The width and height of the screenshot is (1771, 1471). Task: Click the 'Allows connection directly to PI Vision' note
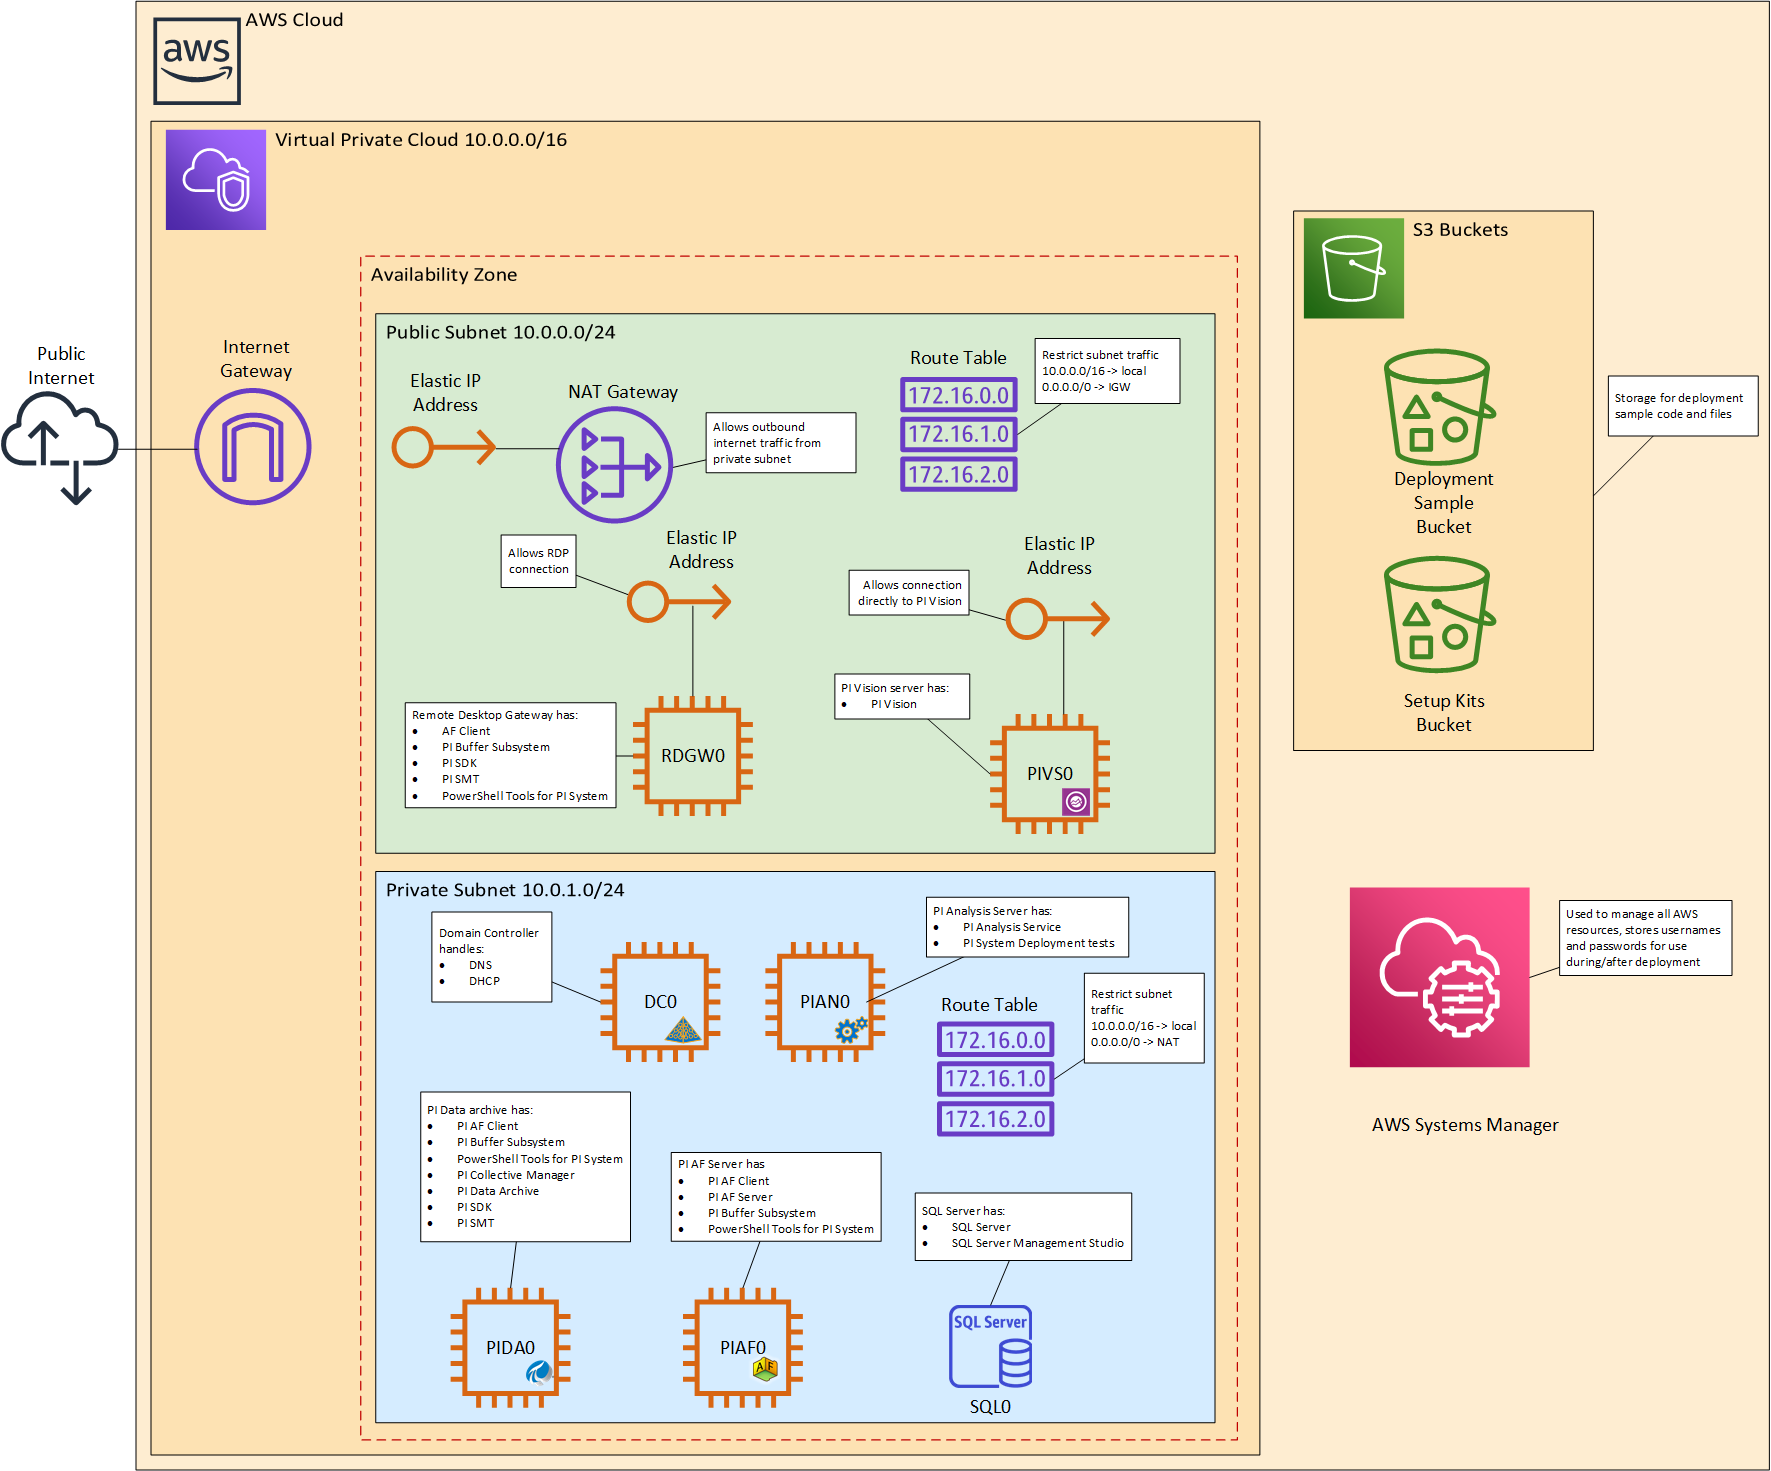pyautogui.click(x=909, y=593)
